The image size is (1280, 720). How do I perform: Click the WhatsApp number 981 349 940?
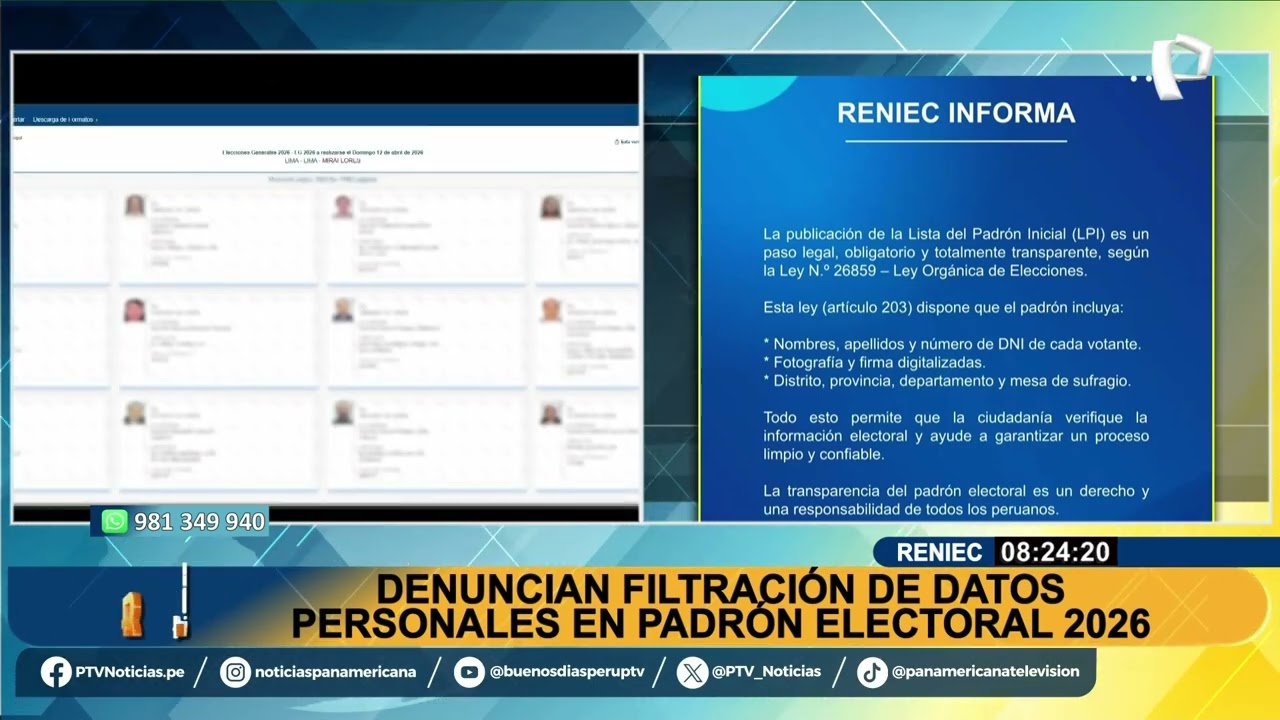[200, 522]
